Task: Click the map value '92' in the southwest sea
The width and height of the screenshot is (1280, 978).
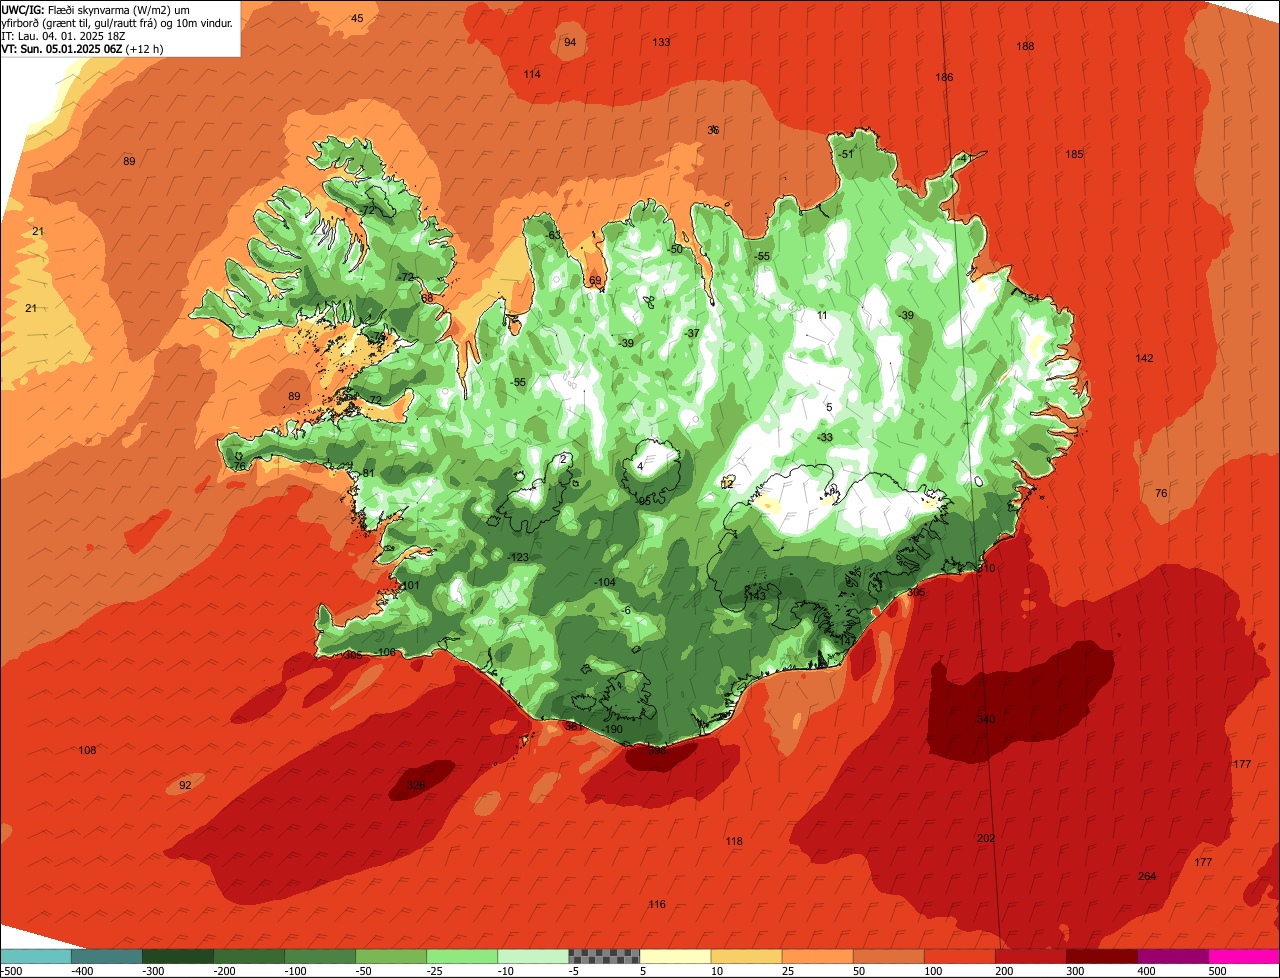Action: [x=185, y=786]
